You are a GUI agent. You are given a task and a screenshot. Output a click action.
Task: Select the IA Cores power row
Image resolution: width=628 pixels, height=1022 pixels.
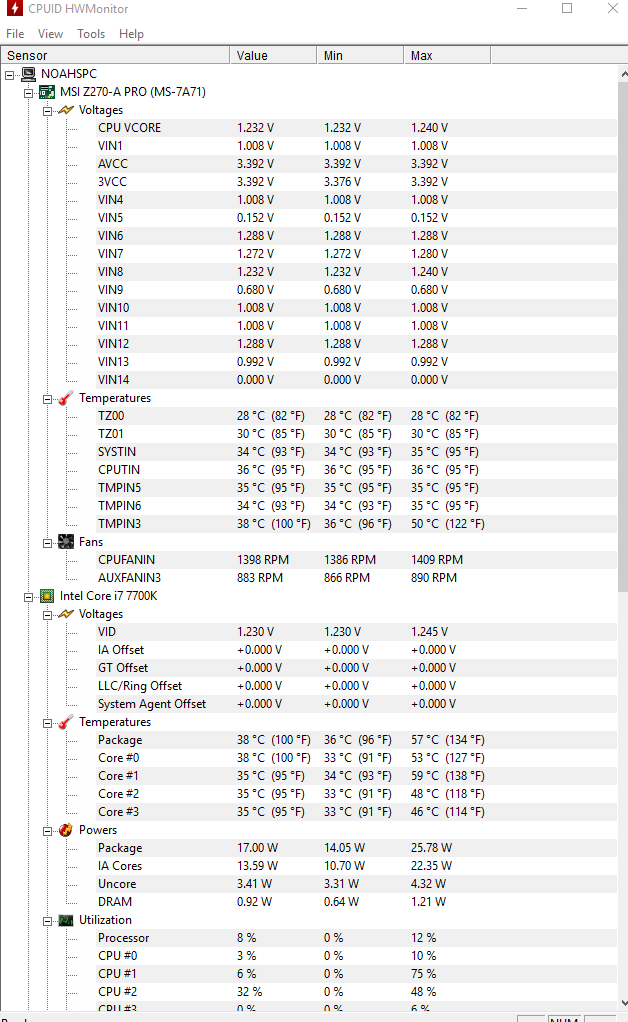[x=356, y=866]
